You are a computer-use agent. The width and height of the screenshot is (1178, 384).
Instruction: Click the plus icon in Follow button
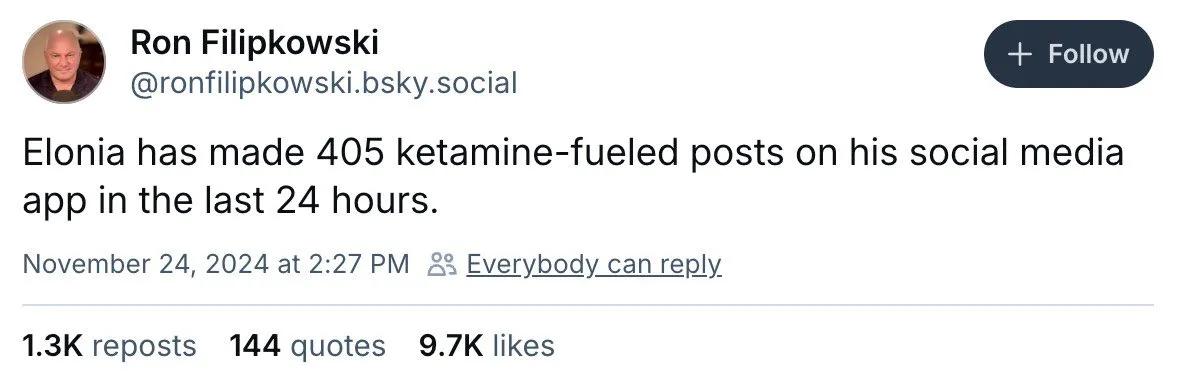pyautogui.click(x=1019, y=54)
